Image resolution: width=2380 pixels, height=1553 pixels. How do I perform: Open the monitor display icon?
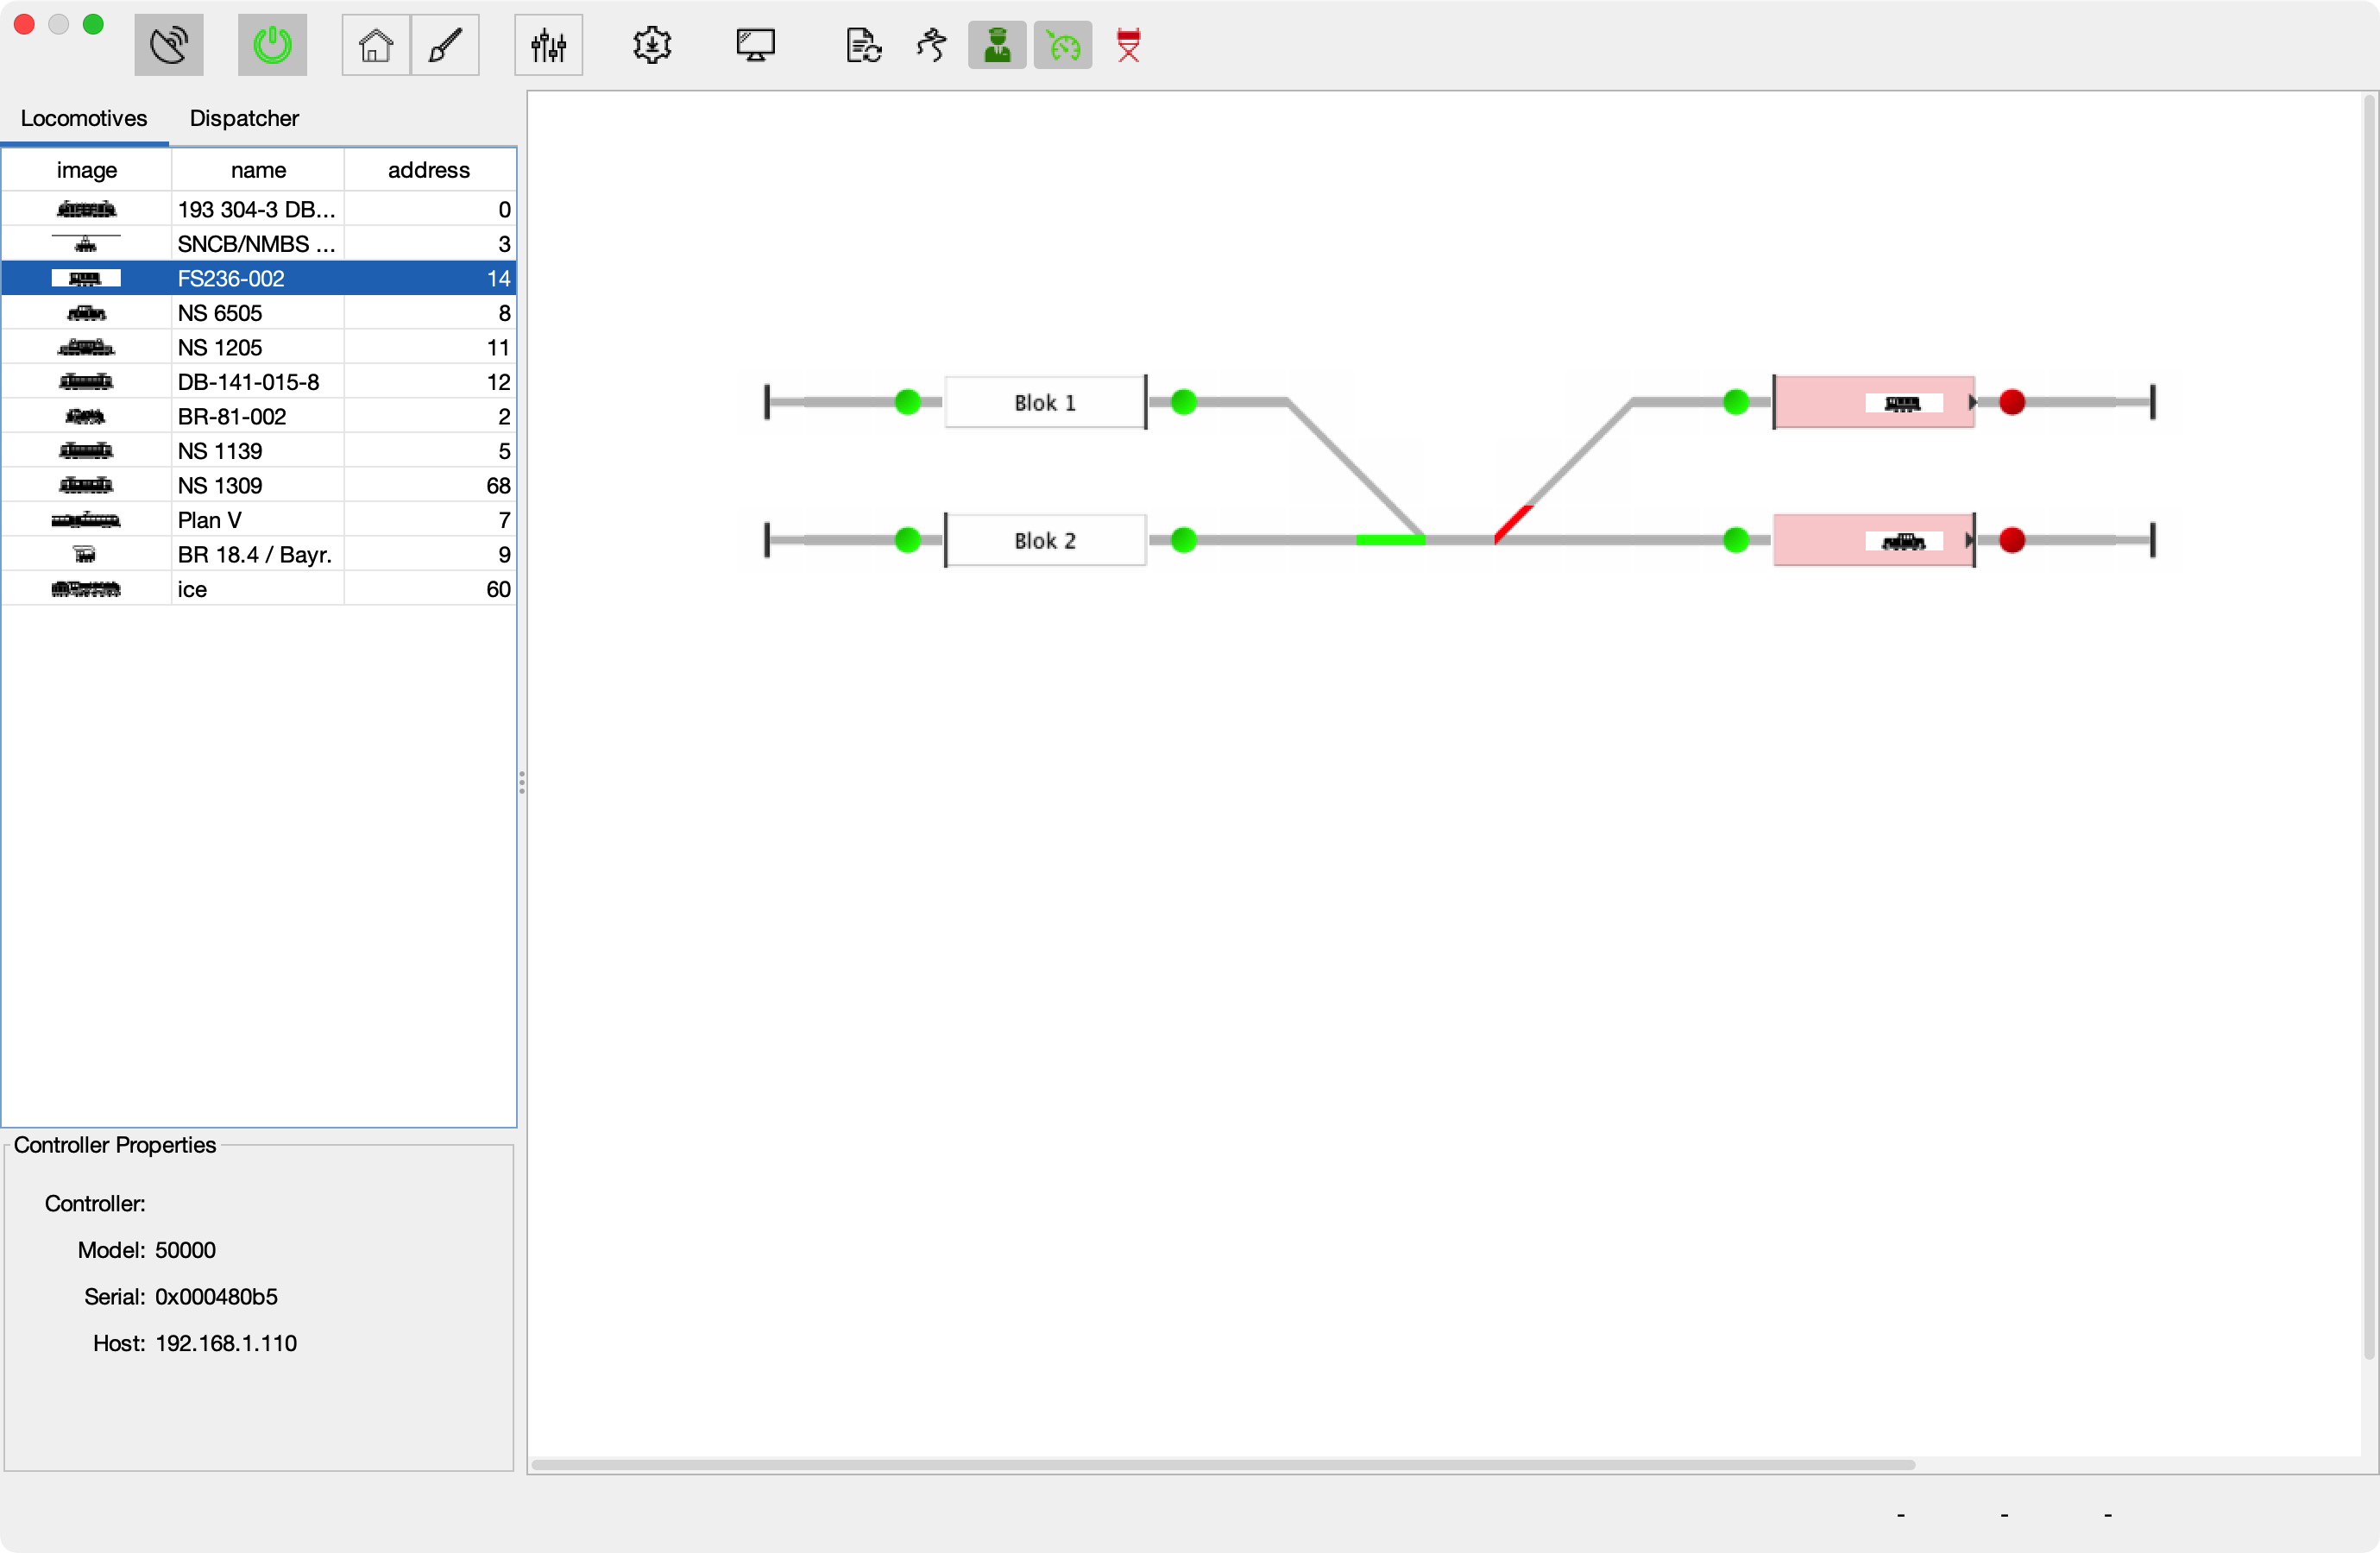point(755,45)
